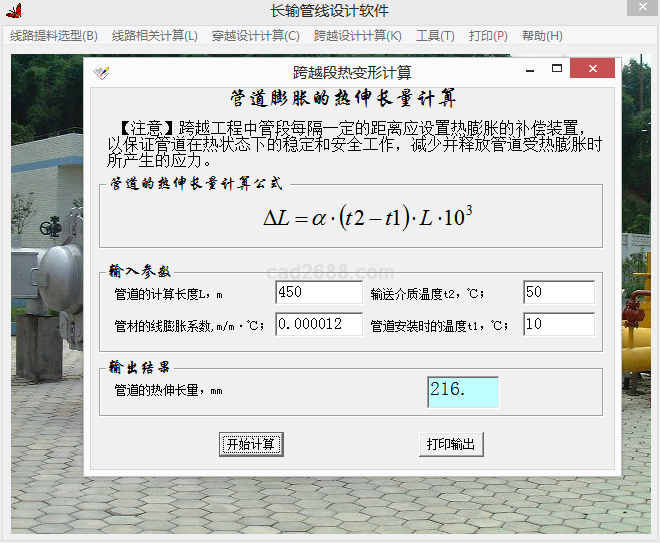Open the 线路提料选型(B) menu
This screenshot has width=660, height=543.
54,36
